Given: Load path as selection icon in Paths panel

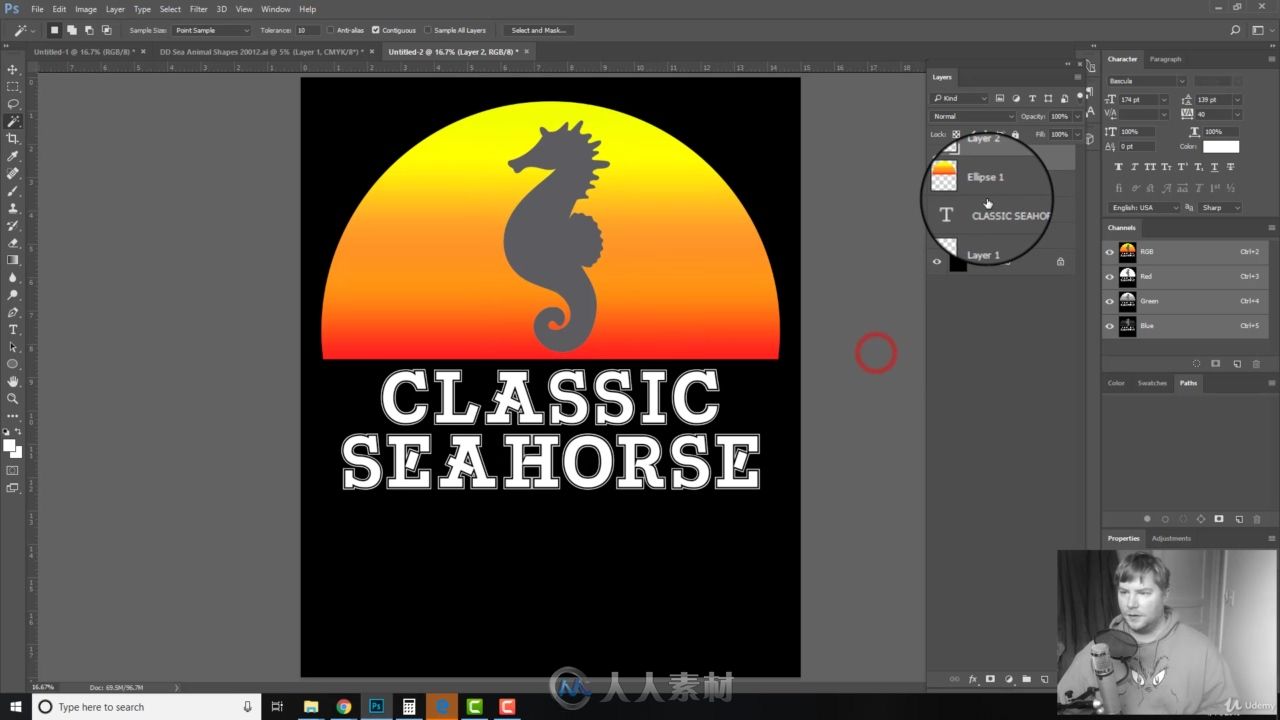Looking at the screenshot, I should 1183,519.
